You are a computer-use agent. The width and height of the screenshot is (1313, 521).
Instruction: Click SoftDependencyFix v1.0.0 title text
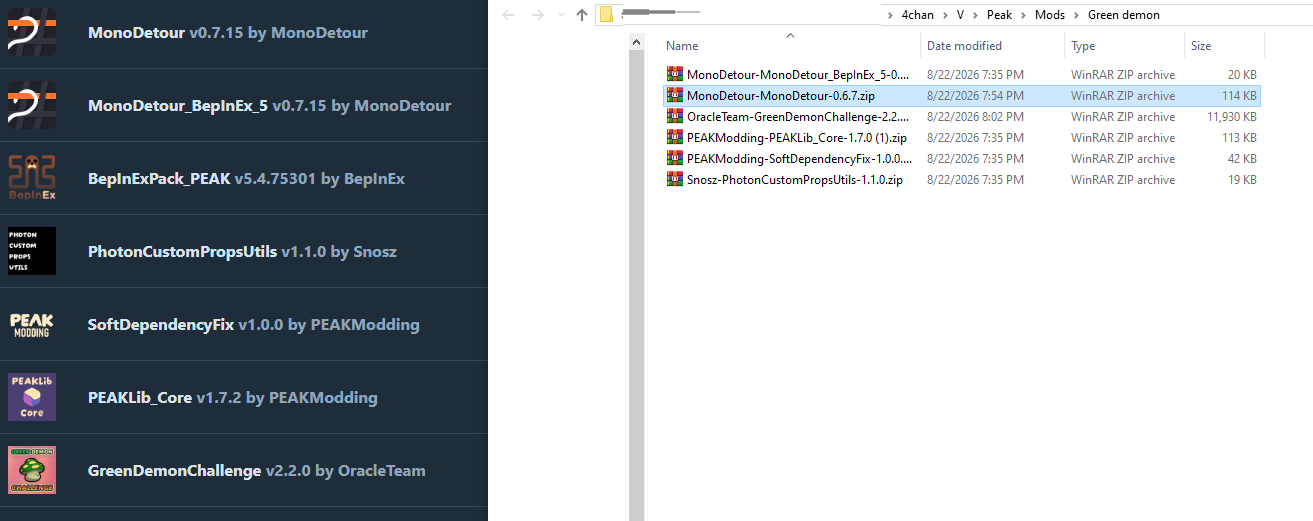[254, 324]
